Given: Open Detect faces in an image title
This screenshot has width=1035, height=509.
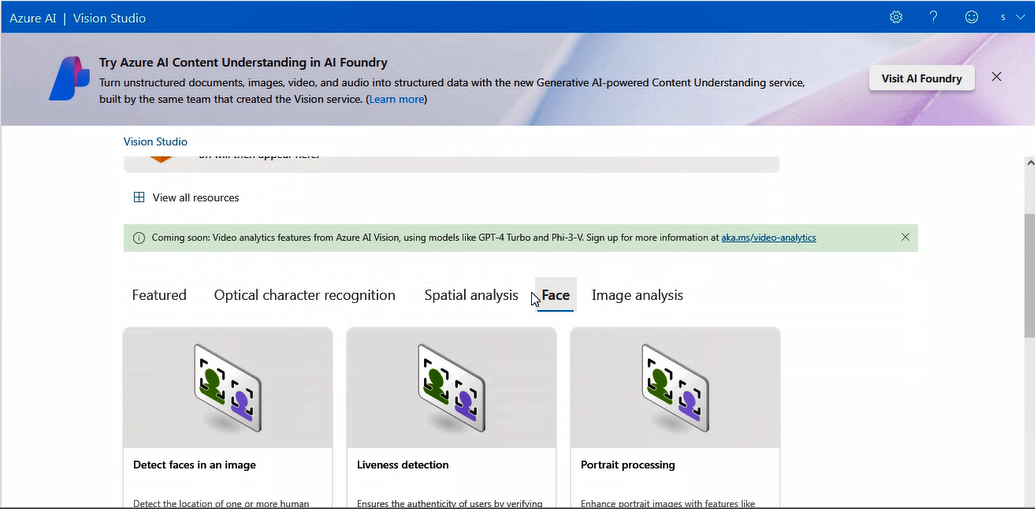Looking at the screenshot, I should pyautogui.click(x=194, y=465).
